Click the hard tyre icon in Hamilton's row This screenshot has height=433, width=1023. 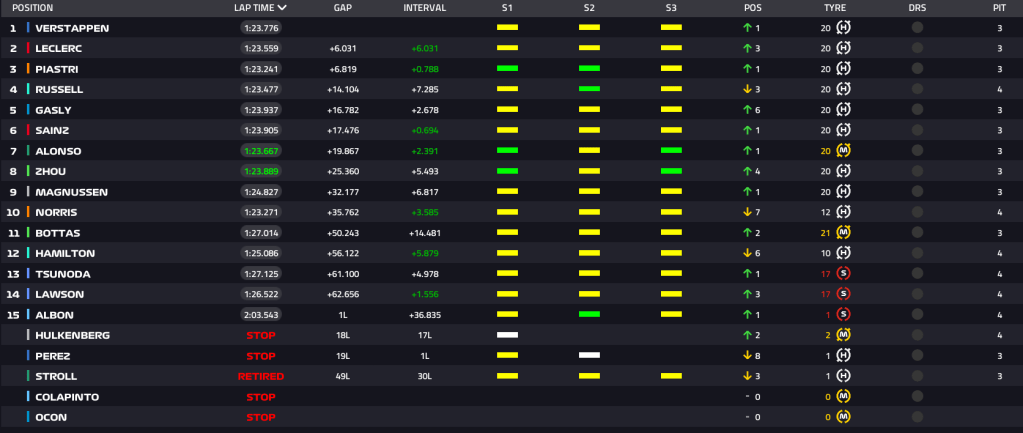point(843,253)
